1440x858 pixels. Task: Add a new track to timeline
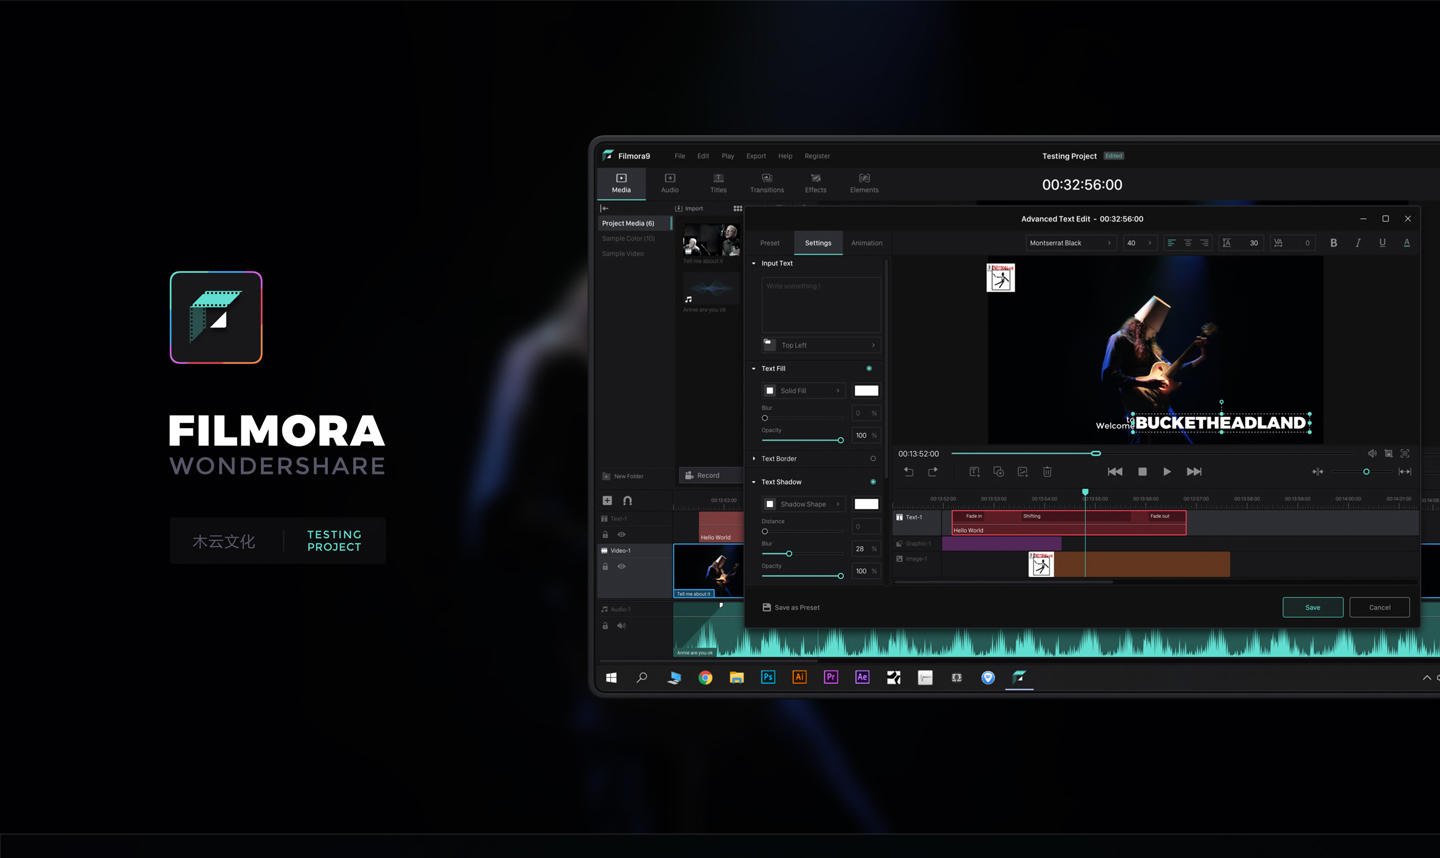[x=607, y=500]
